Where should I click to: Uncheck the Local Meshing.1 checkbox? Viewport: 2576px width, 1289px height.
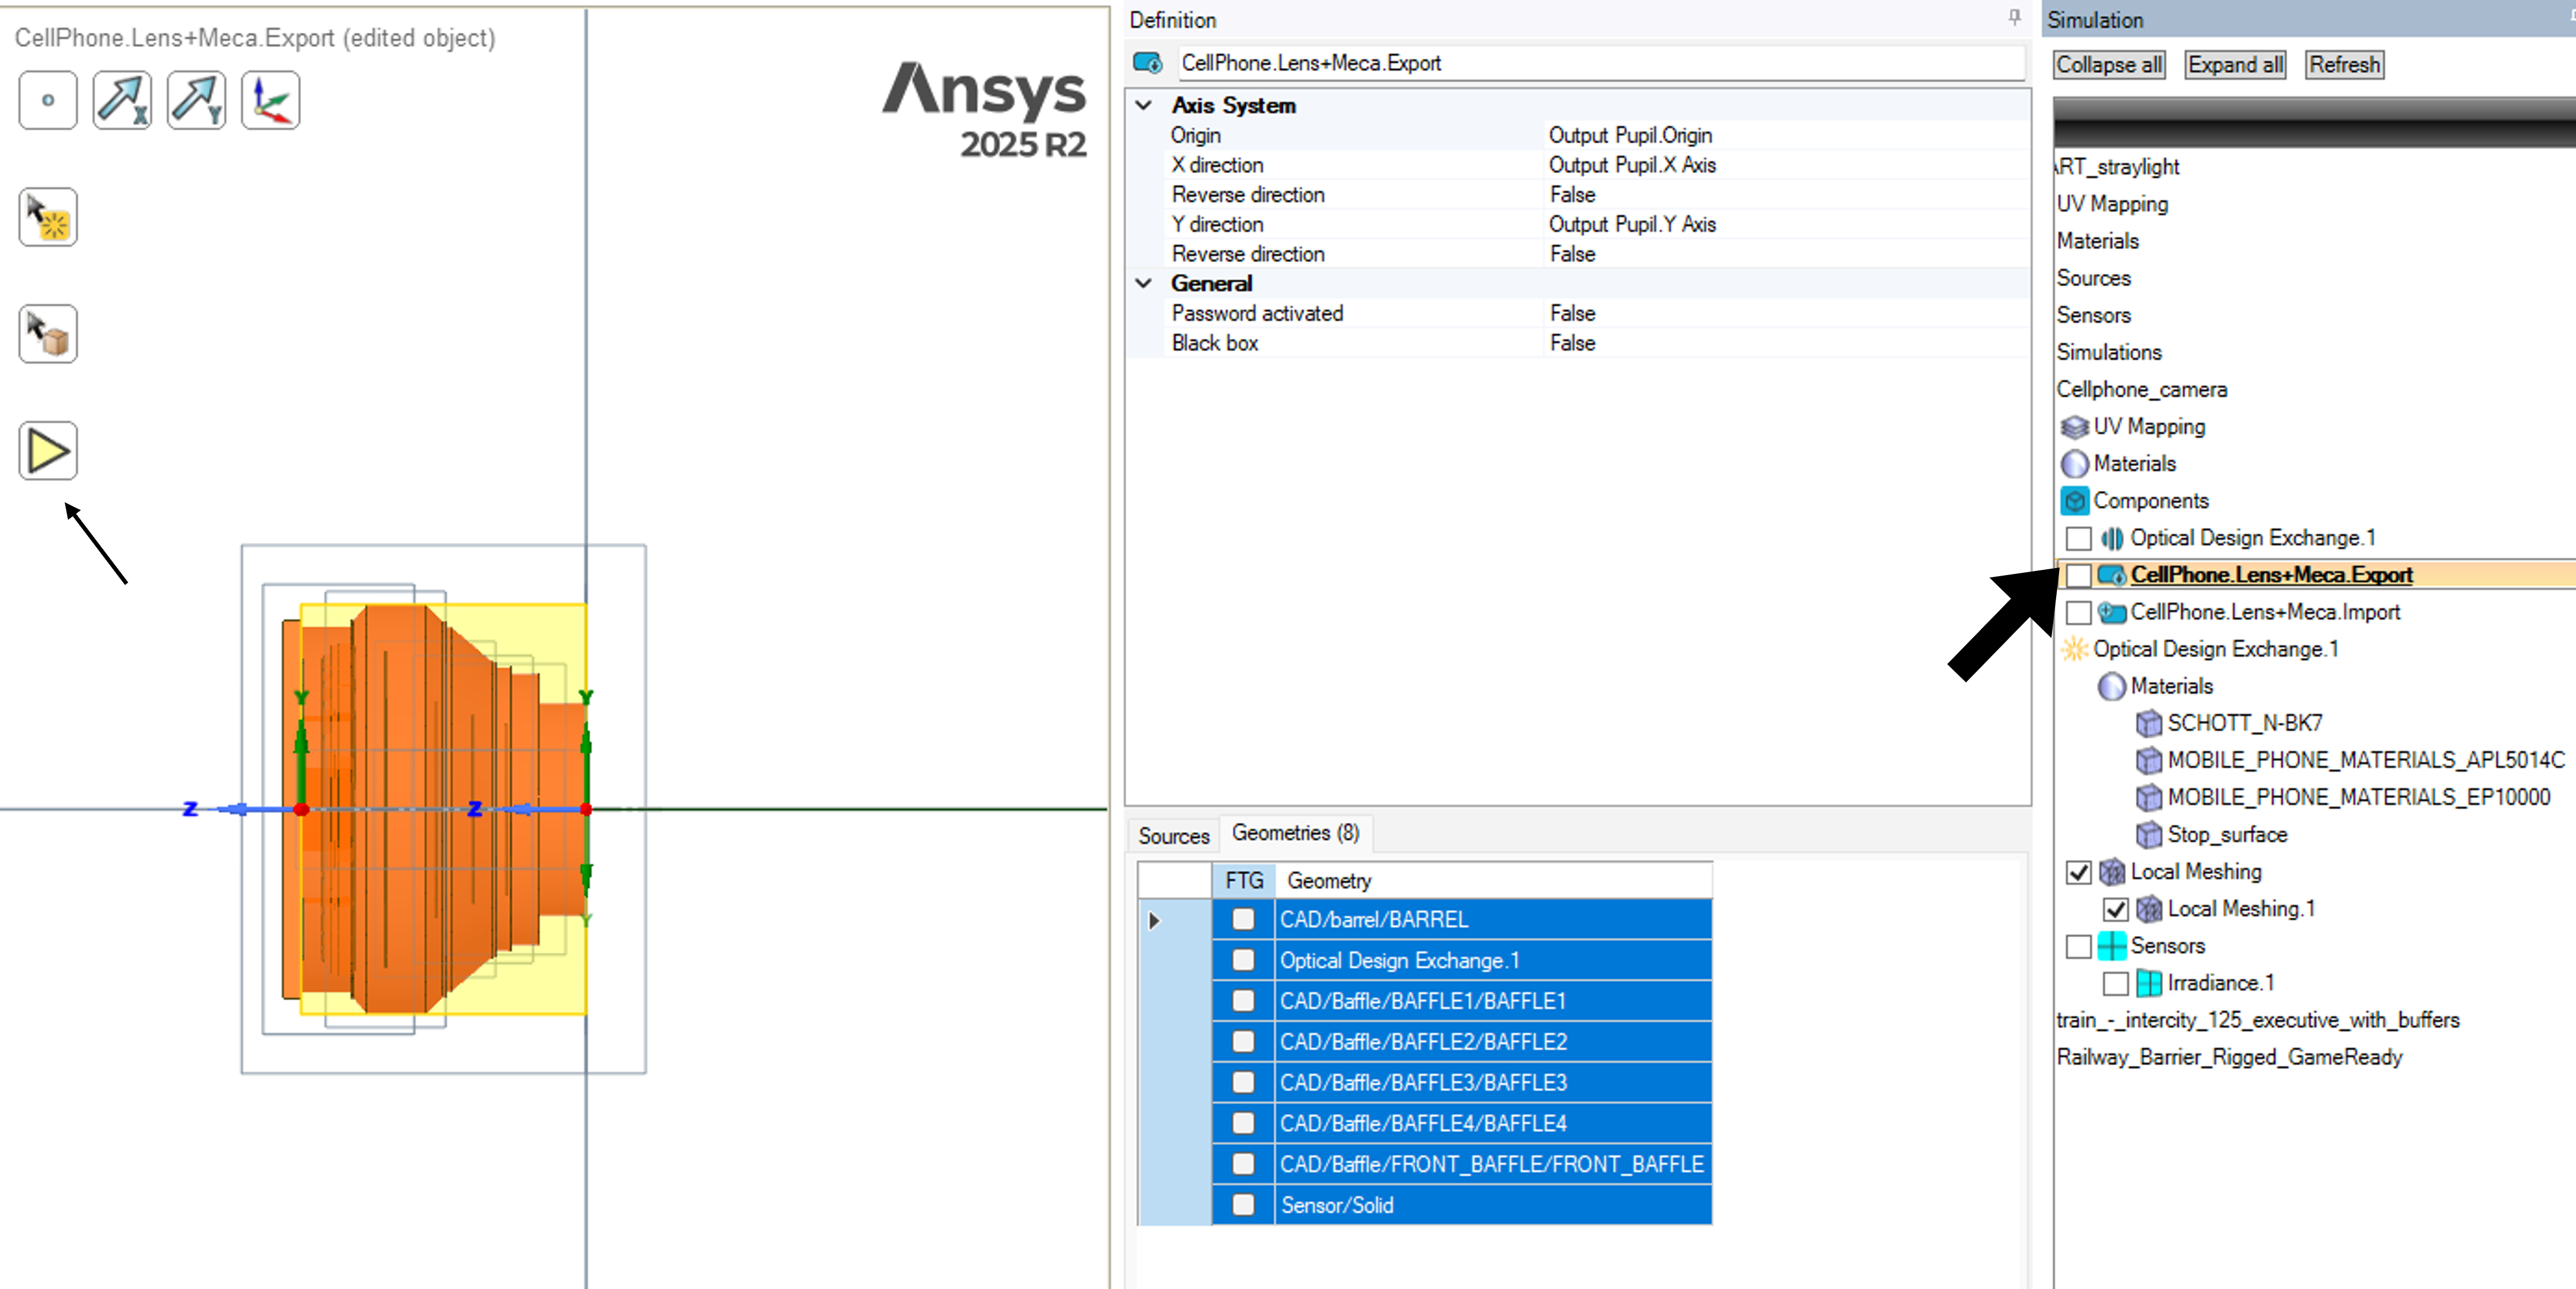point(2115,909)
